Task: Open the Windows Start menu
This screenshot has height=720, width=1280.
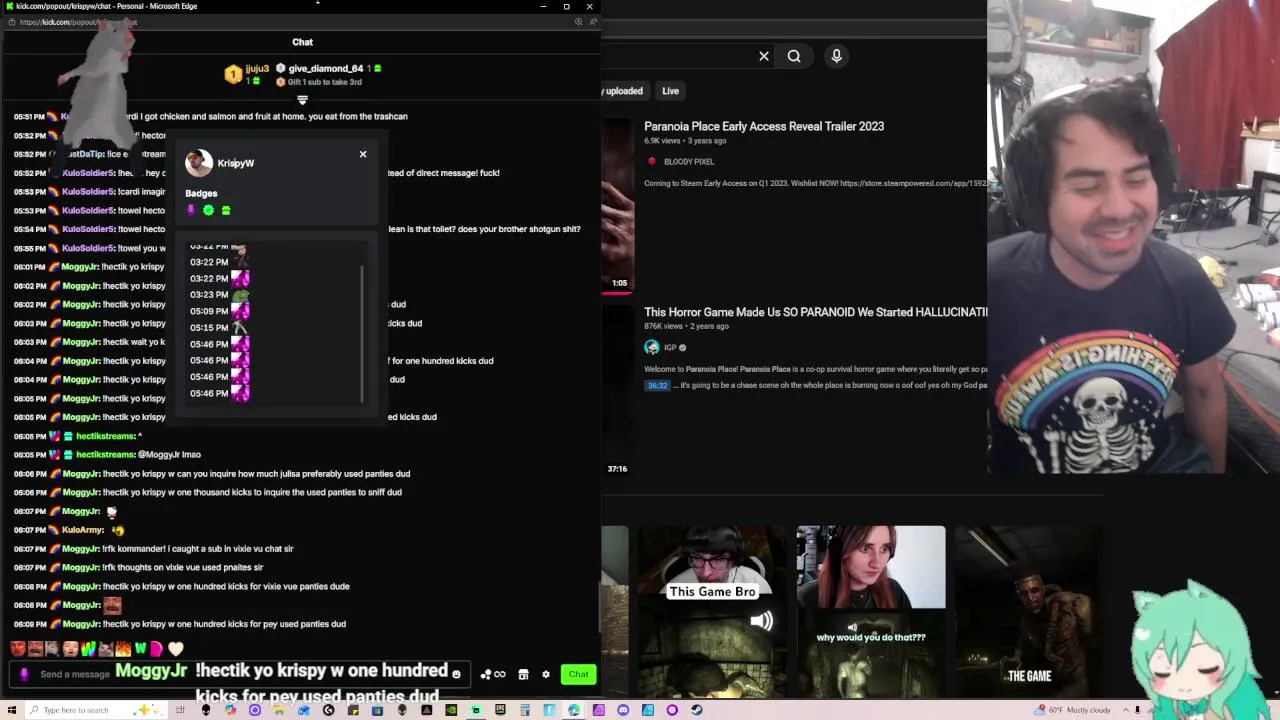Action: [11, 710]
